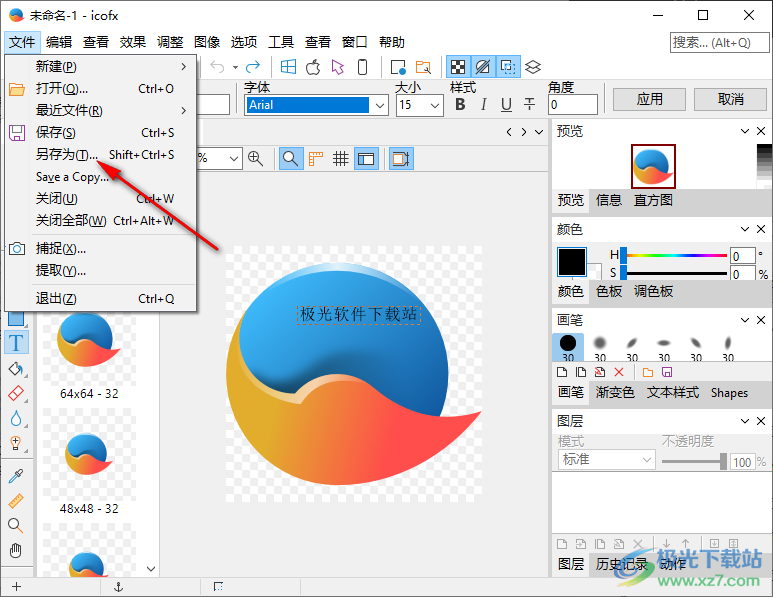Click 打开 menu item
The image size is (773, 597).
(x=102, y=89)
